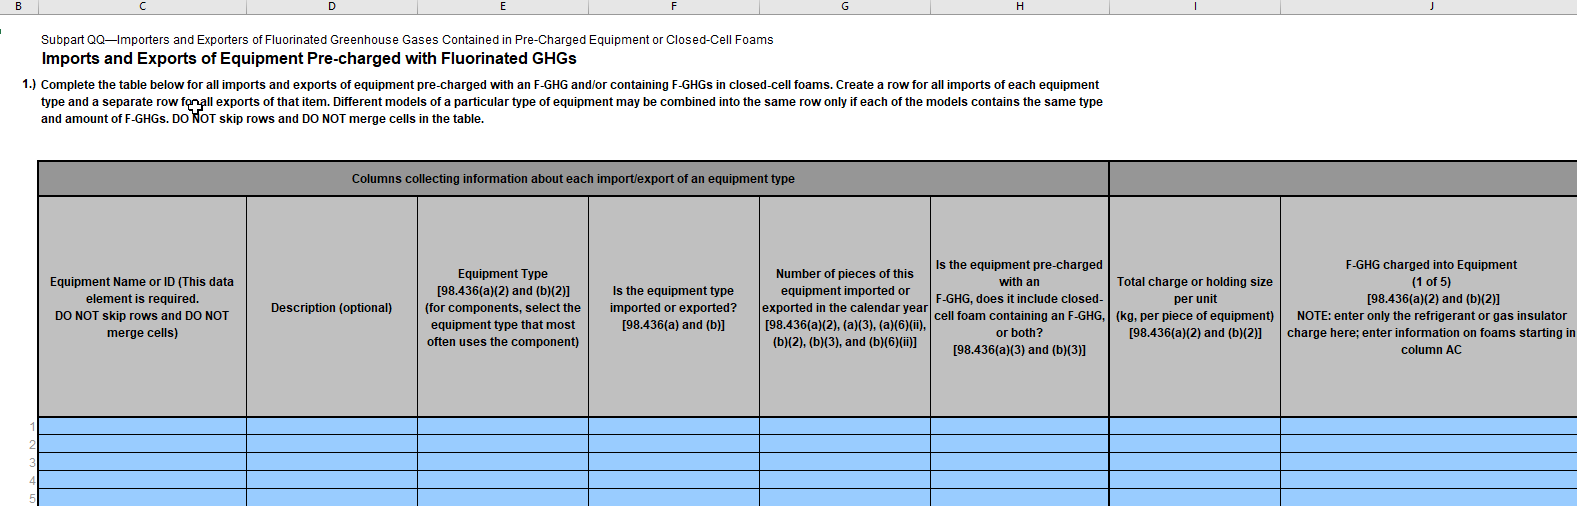Select column G header
Screen dimensions: 1577x506
845,6
